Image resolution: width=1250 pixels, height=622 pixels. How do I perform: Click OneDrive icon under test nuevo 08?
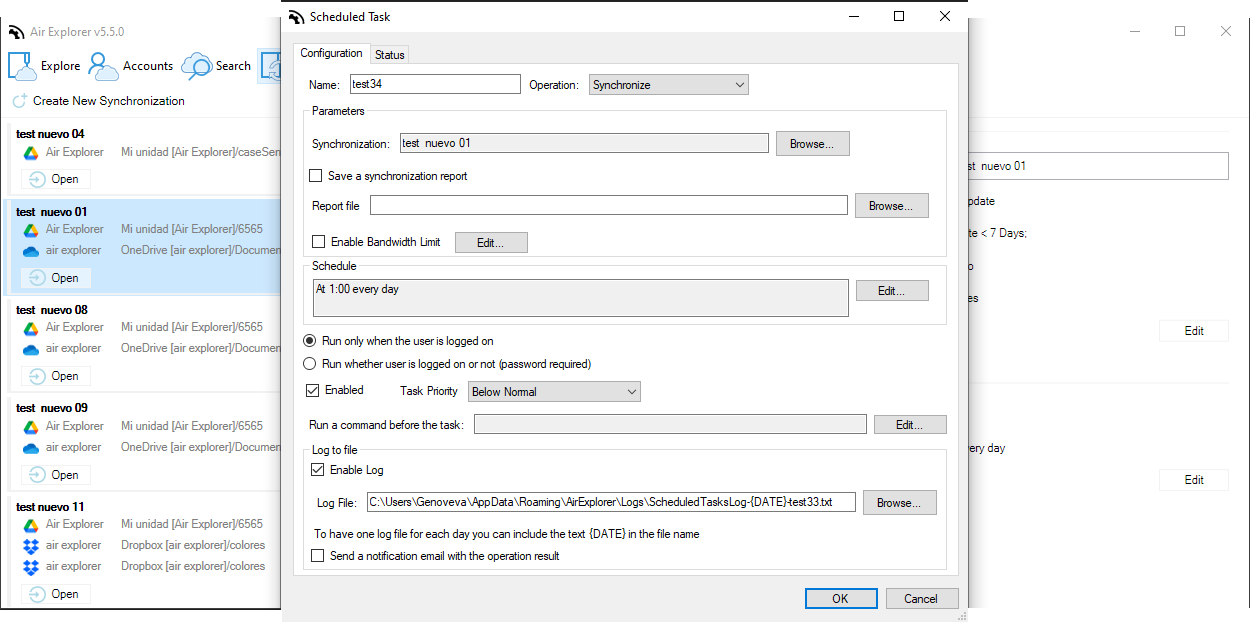pos(31,349)
